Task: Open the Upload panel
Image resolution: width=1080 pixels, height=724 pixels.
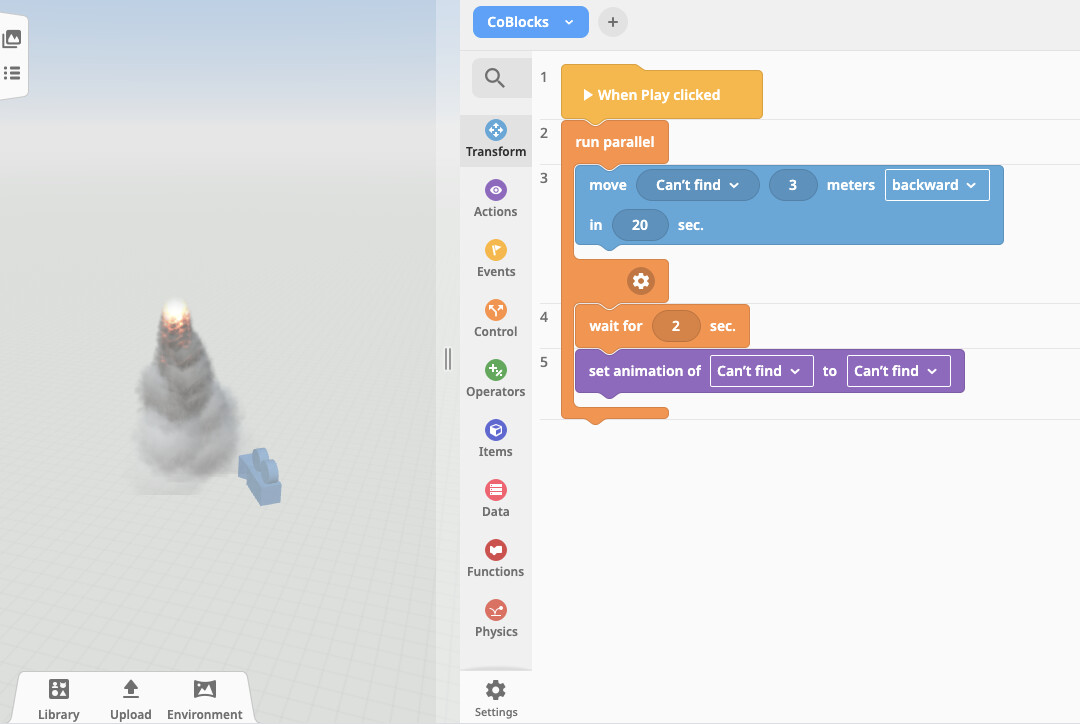Action: point(131,699)
